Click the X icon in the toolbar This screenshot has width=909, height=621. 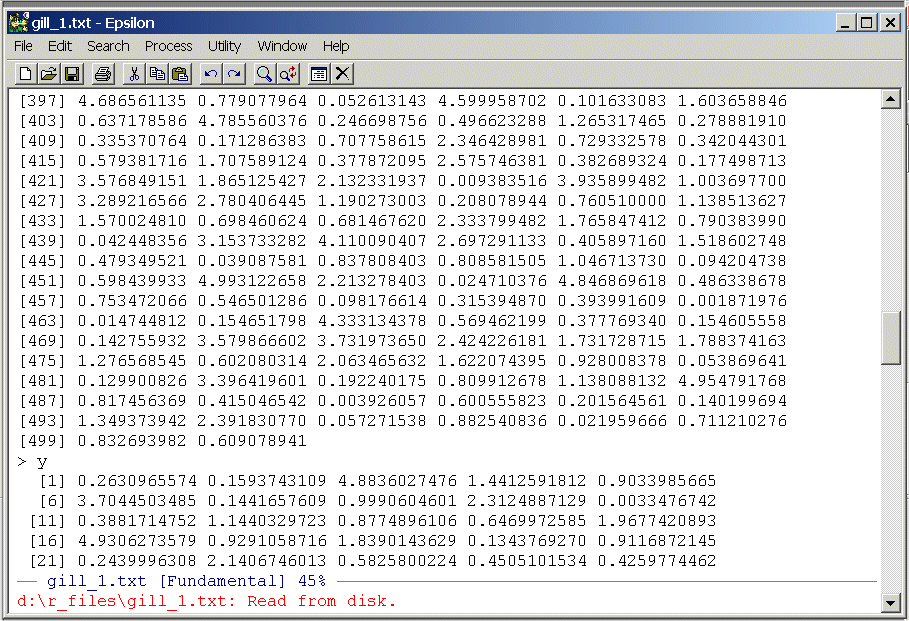pos(342,74)
